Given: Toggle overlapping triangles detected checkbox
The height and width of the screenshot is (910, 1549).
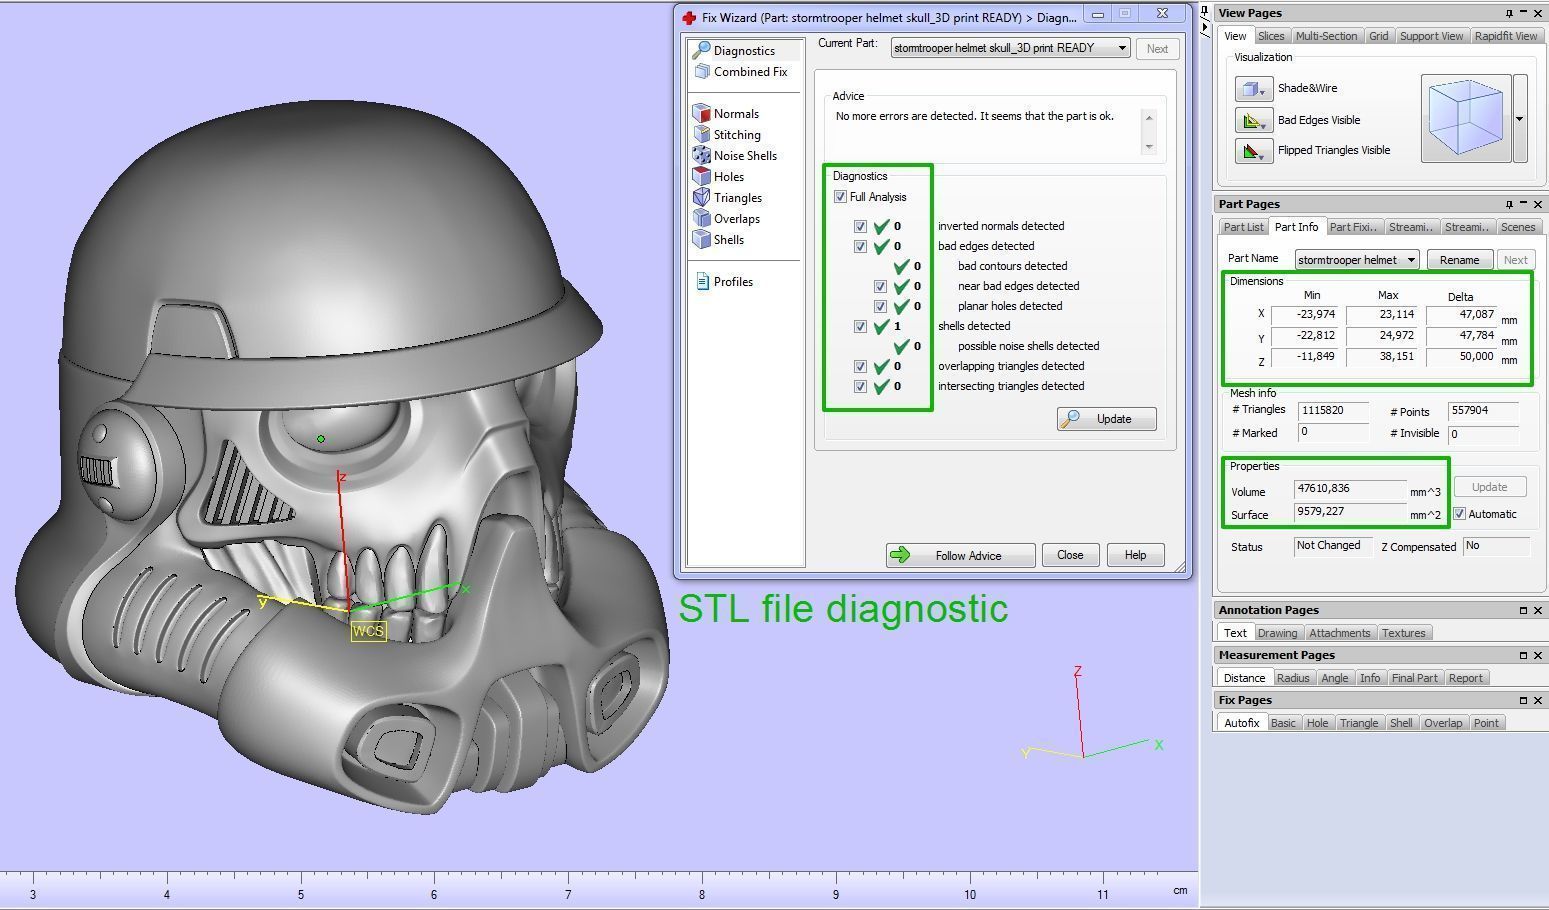Looking at the screenshot, I should click(x=860, y=366).
